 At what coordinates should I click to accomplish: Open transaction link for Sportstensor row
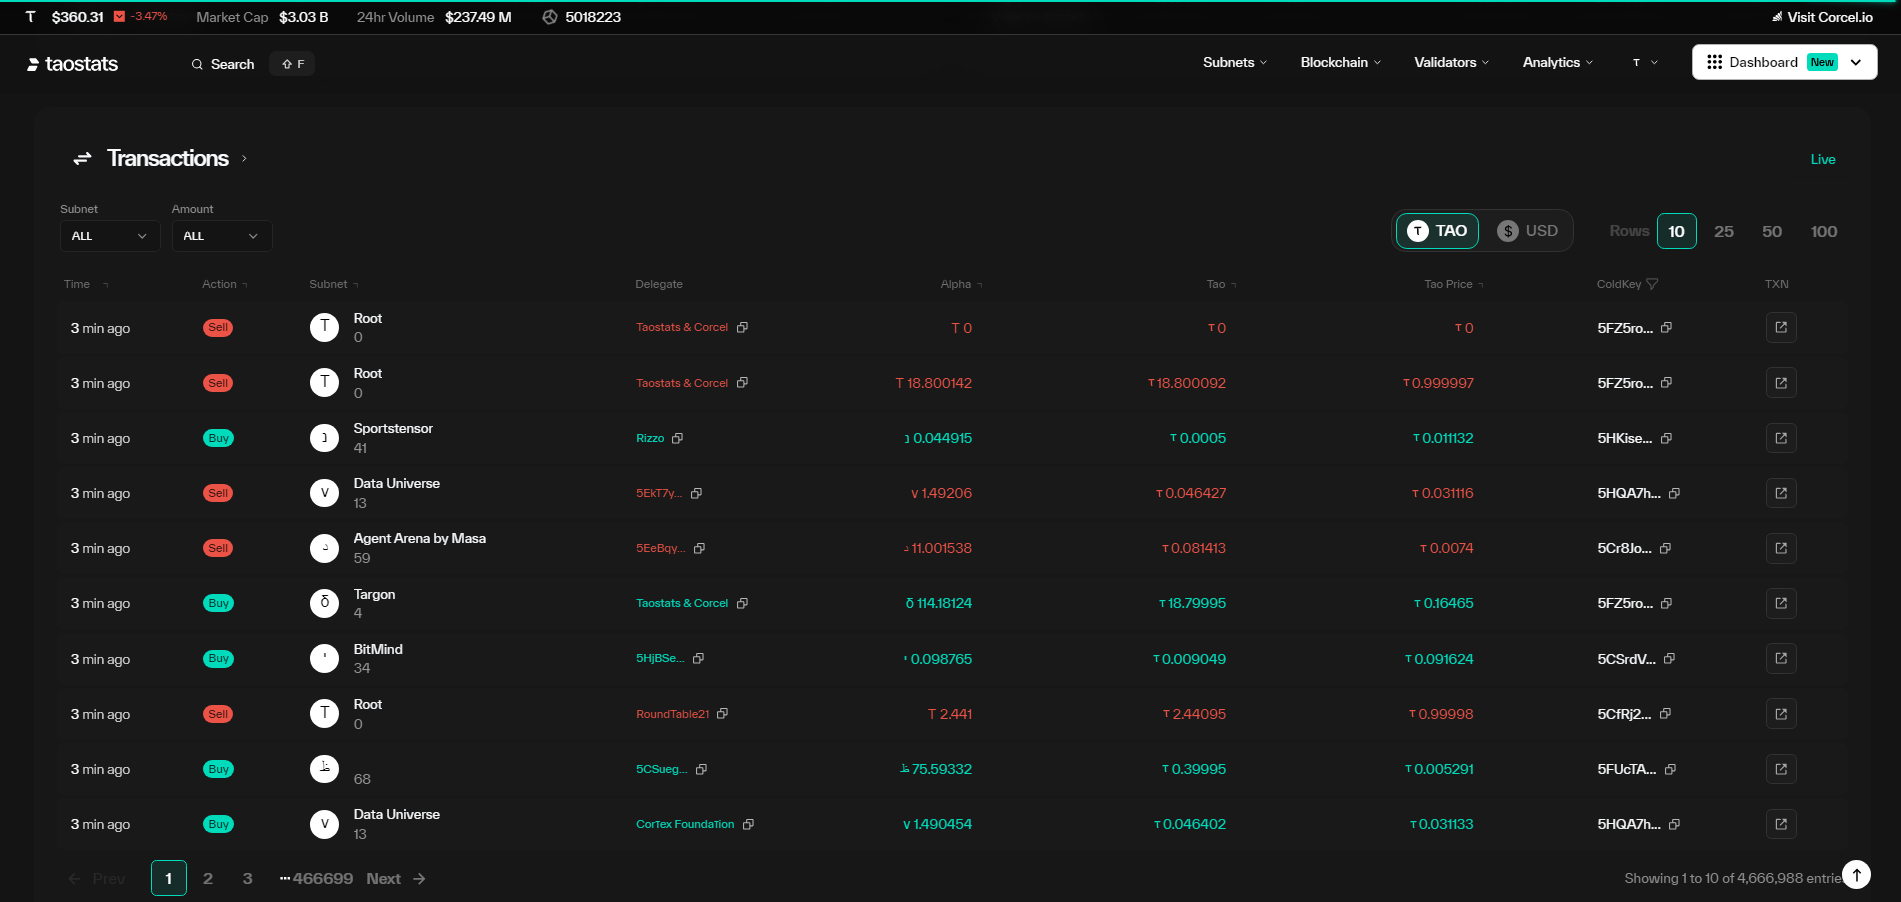(x=1780, y=438)
